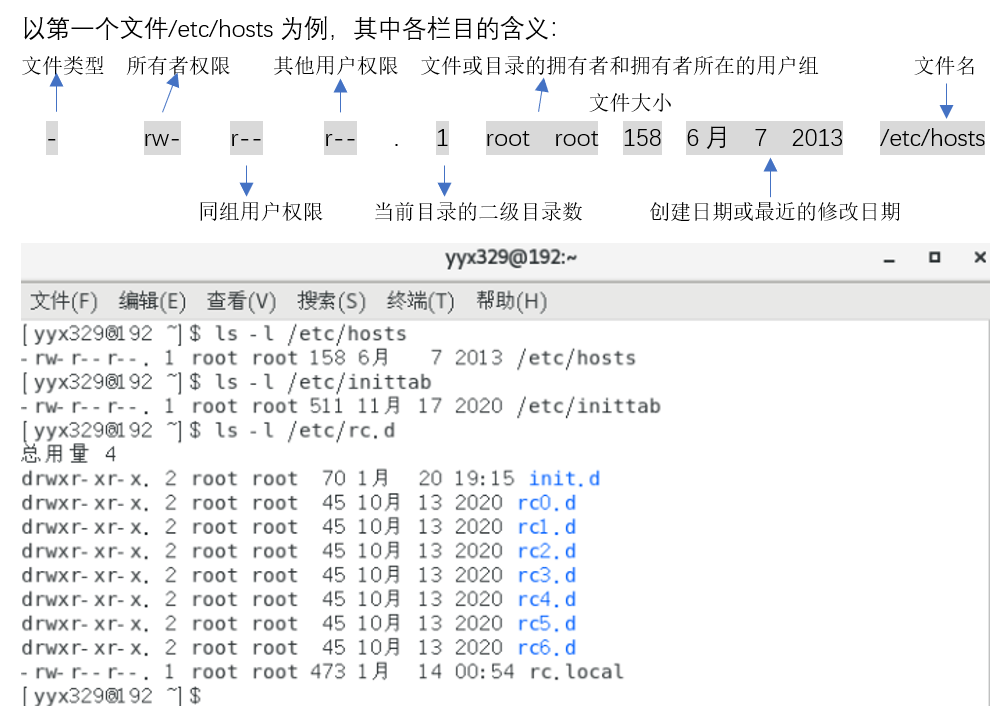Click the 创建日期或最近的修改日期 label
The width and height of the screenshot is (996, 706).
[775, 212]
